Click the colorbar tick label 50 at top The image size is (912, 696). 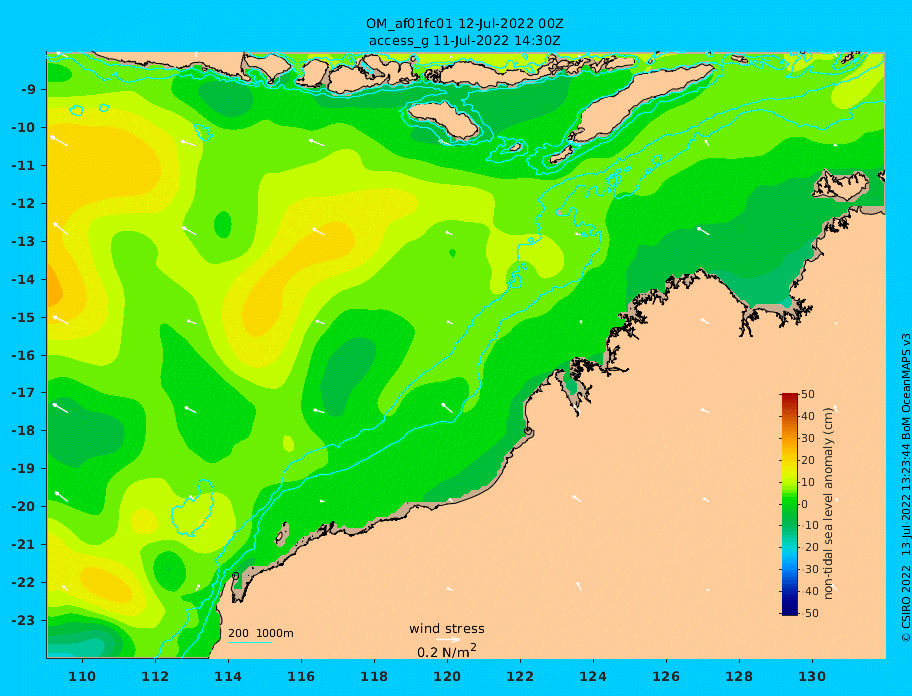coord(808,394)
